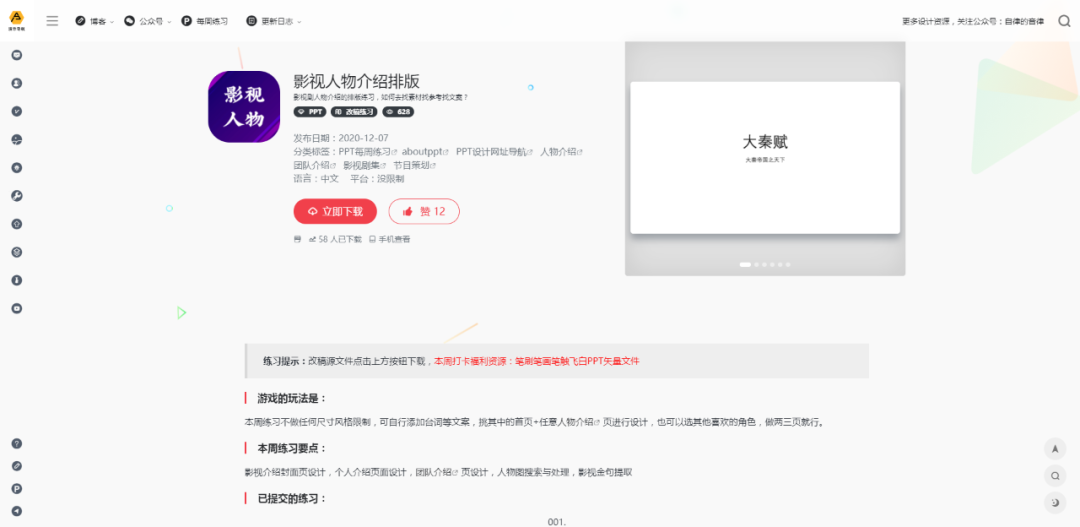
Task: Open the PPT每周练习 tag link
Action: (368, 152)
